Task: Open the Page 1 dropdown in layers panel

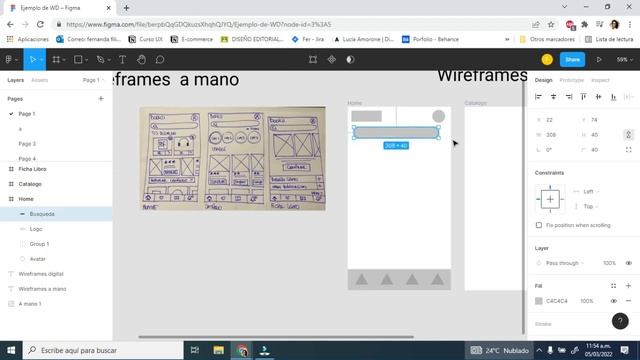Action: point(93,80)
